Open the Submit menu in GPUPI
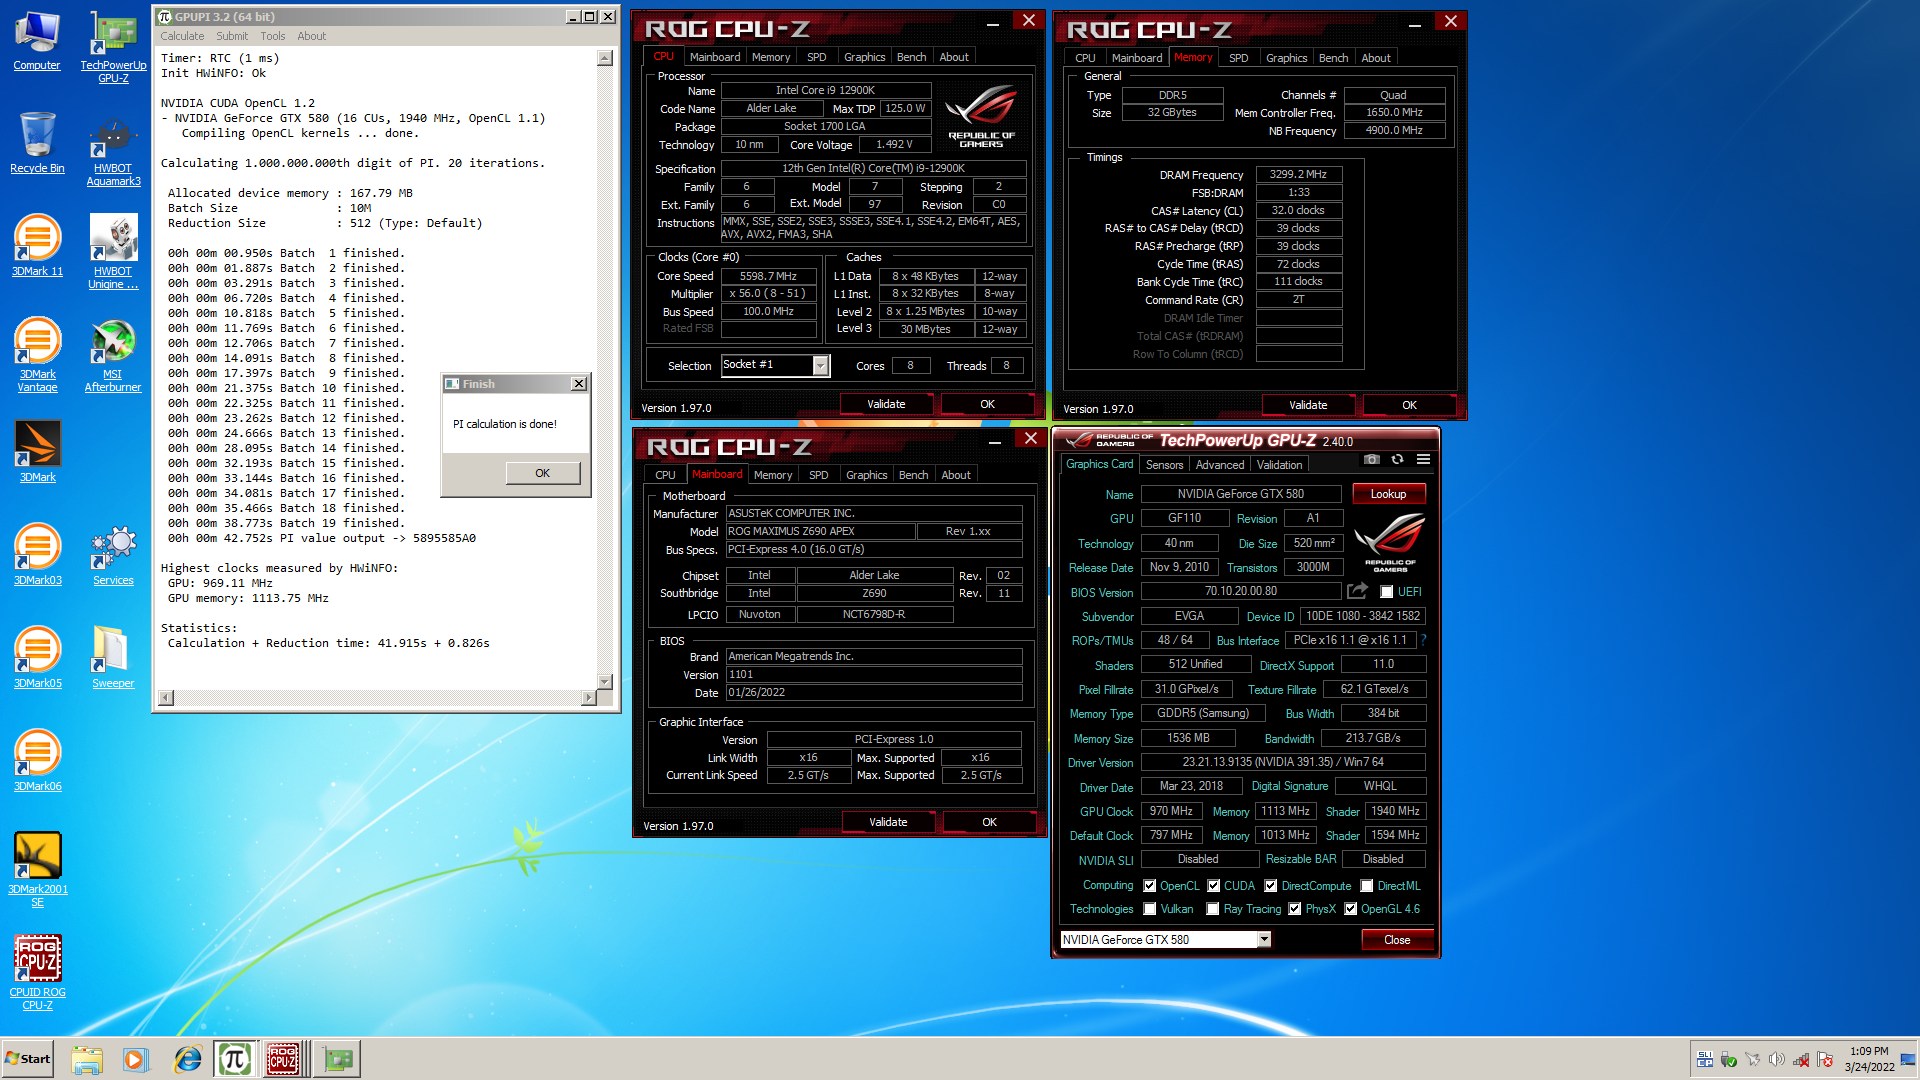This screenshot has width=1920, height=1080. click(x=232, y=36)
